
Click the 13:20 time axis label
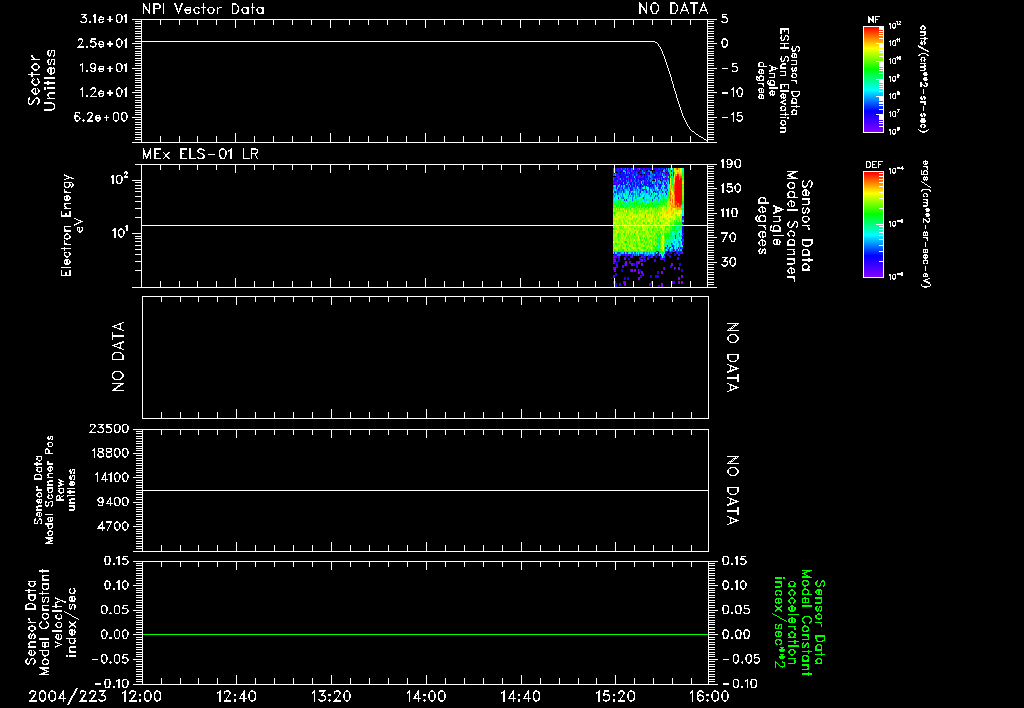[331, 696]
